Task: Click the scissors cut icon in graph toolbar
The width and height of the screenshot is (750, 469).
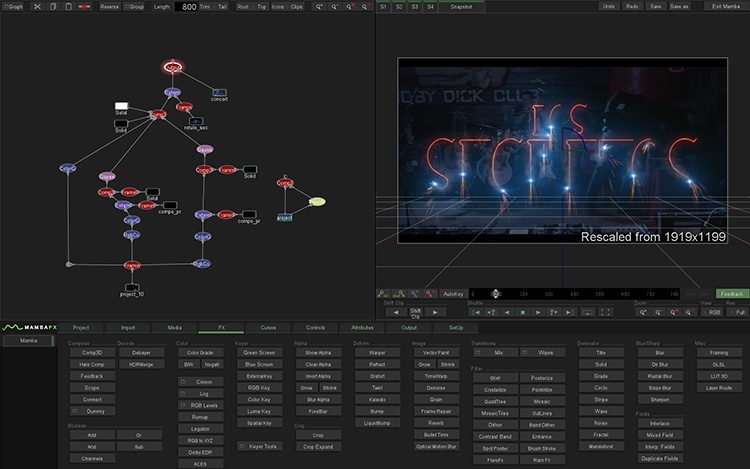Action: click(37, 7)
